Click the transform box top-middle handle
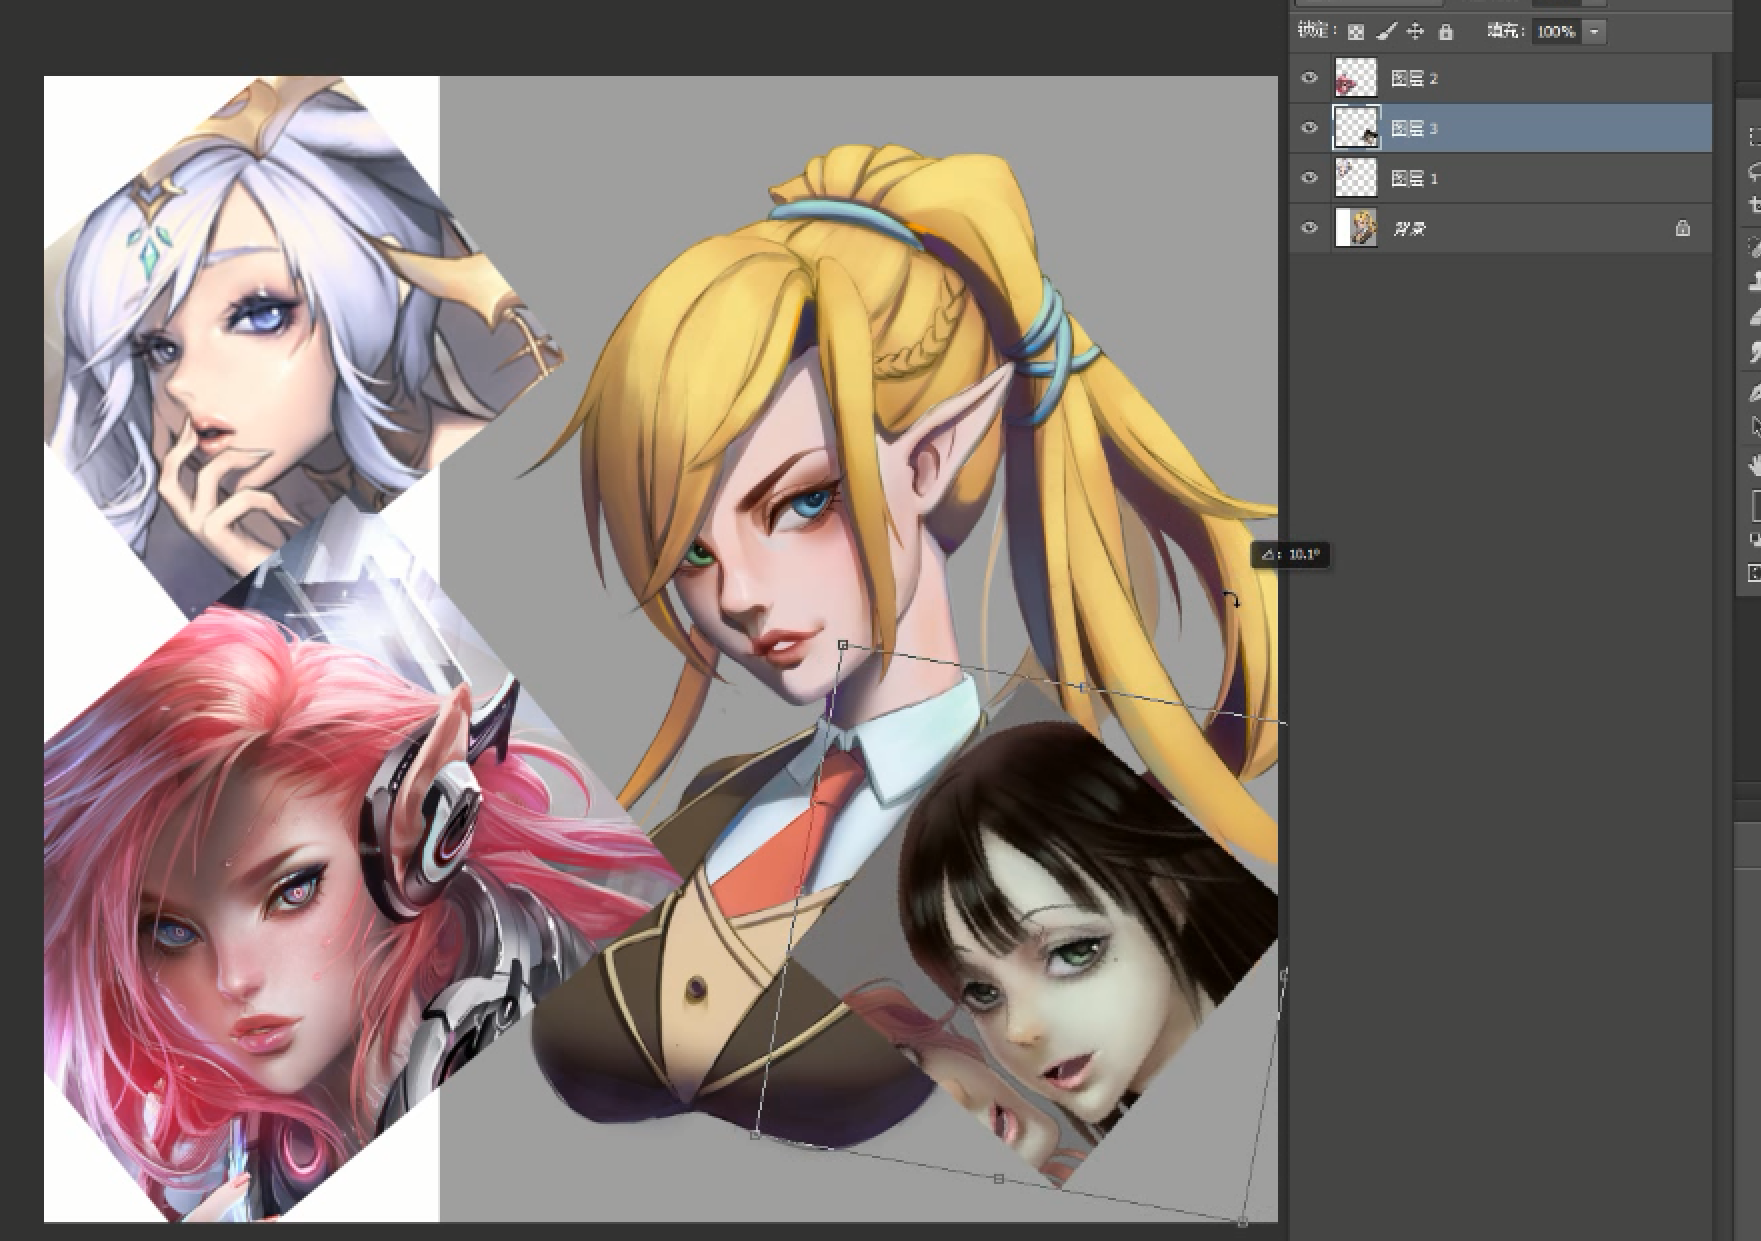 tap(1085, 687)
